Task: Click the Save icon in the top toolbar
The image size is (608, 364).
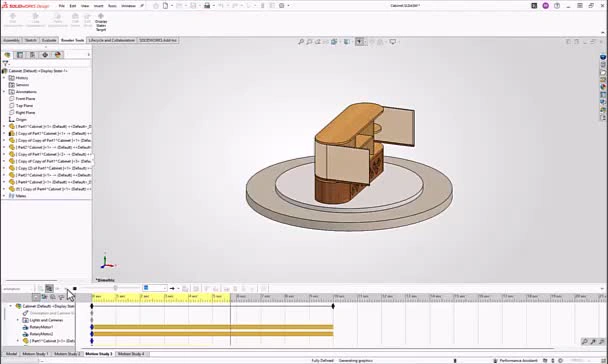Action: (207, 6)
